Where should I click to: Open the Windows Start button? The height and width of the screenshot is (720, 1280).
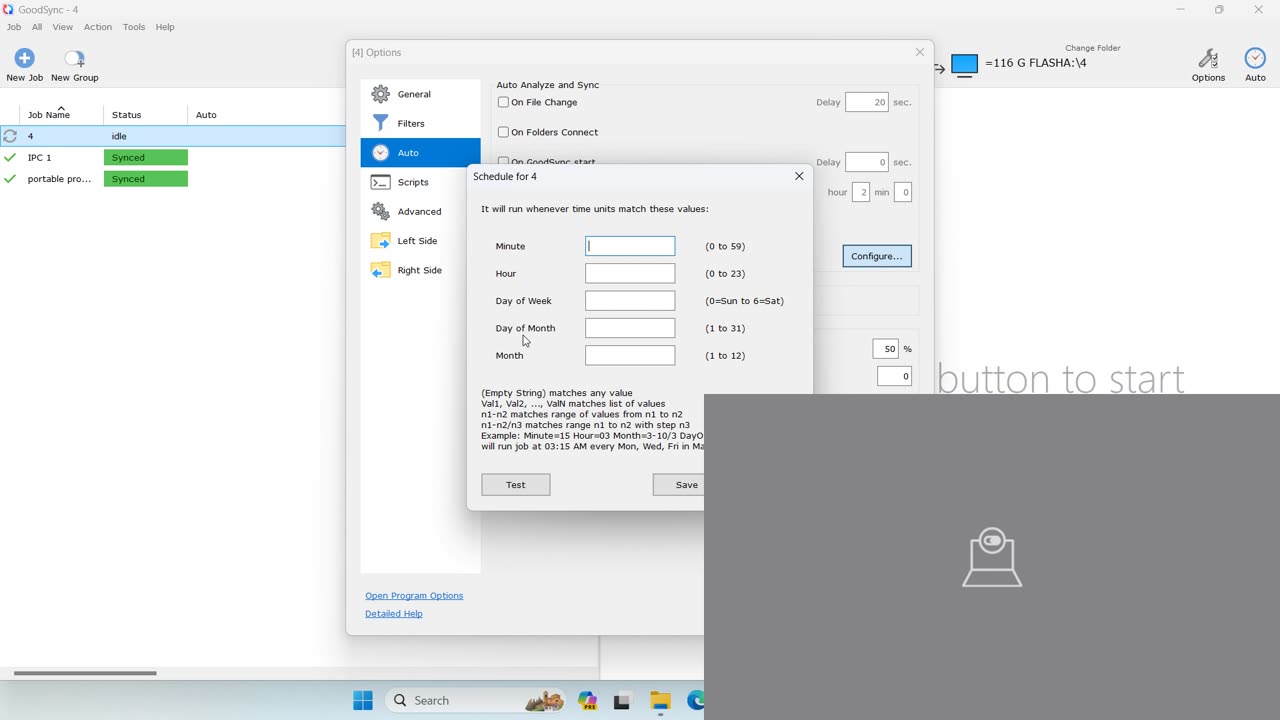point(363,700)
